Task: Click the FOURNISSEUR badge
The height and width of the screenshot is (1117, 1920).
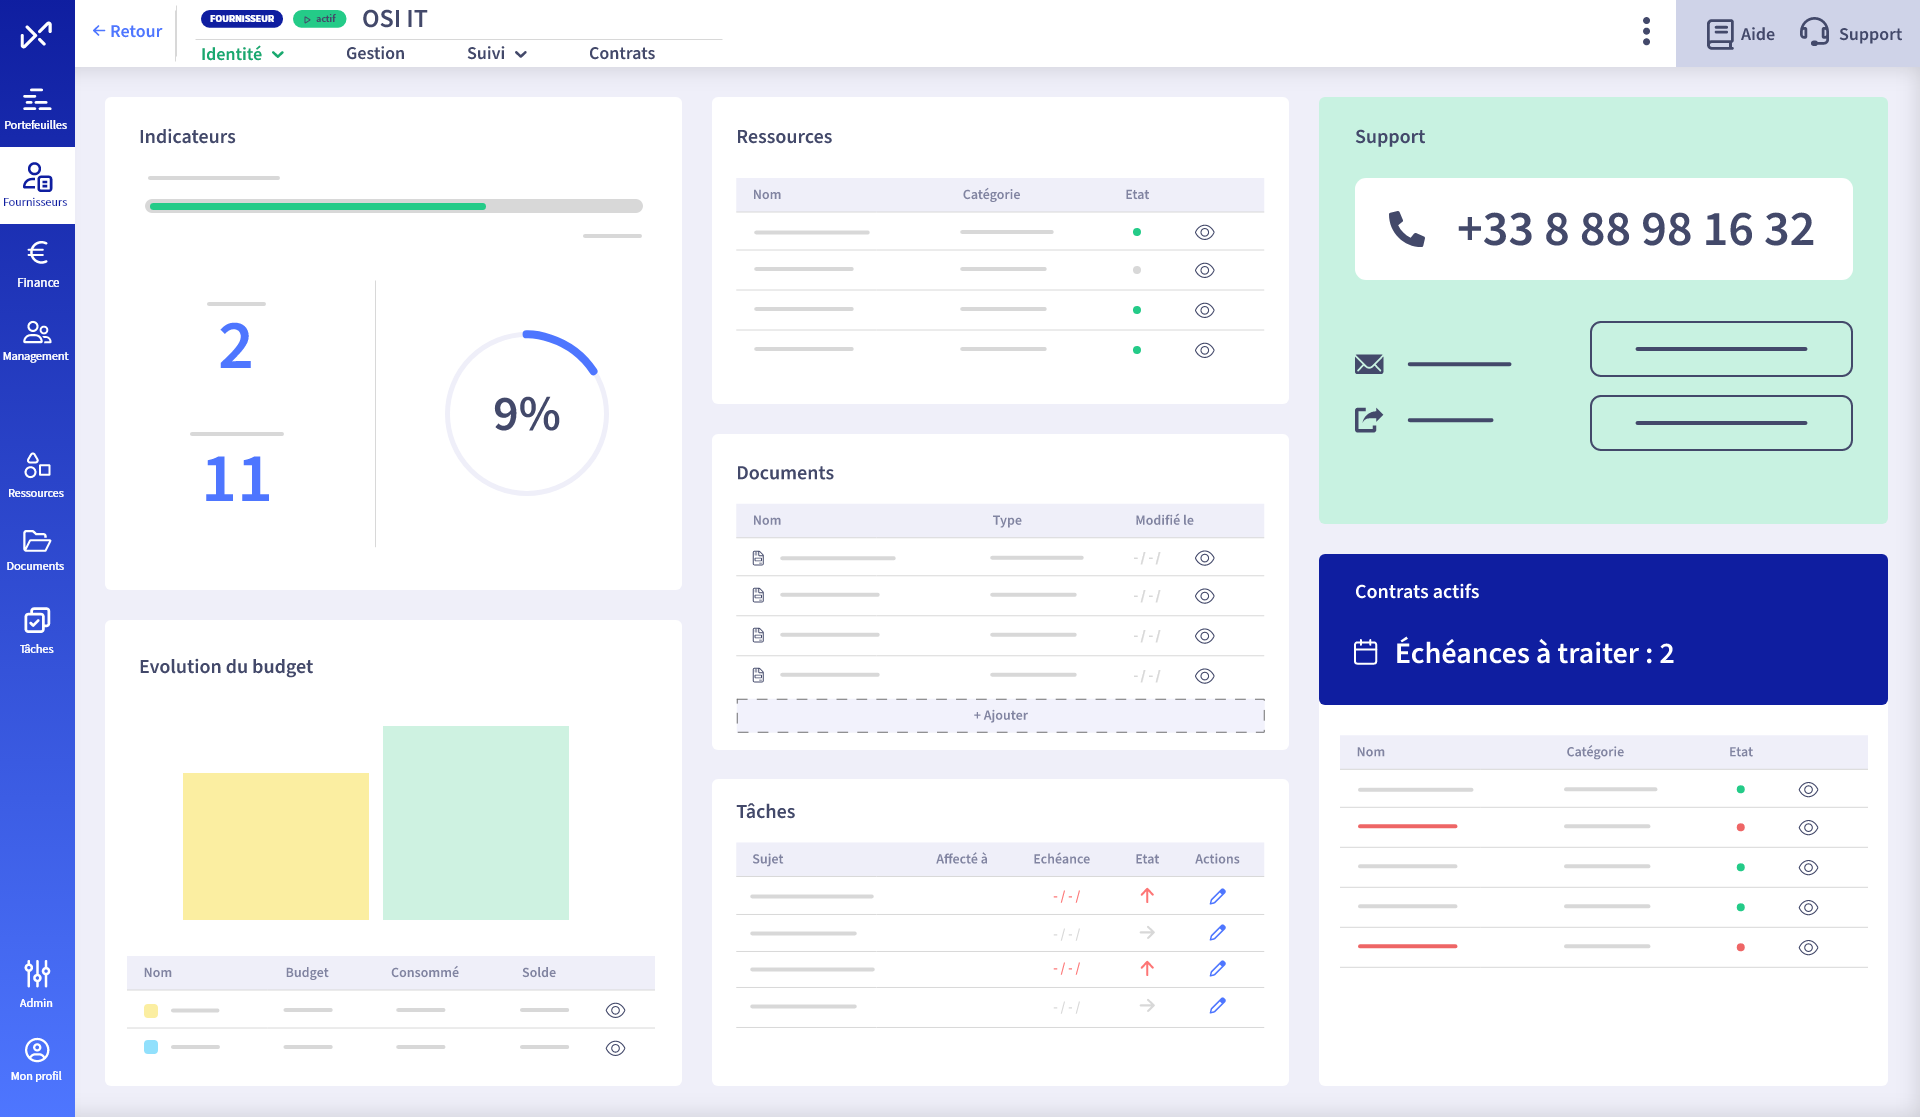Action: [242, 19]
